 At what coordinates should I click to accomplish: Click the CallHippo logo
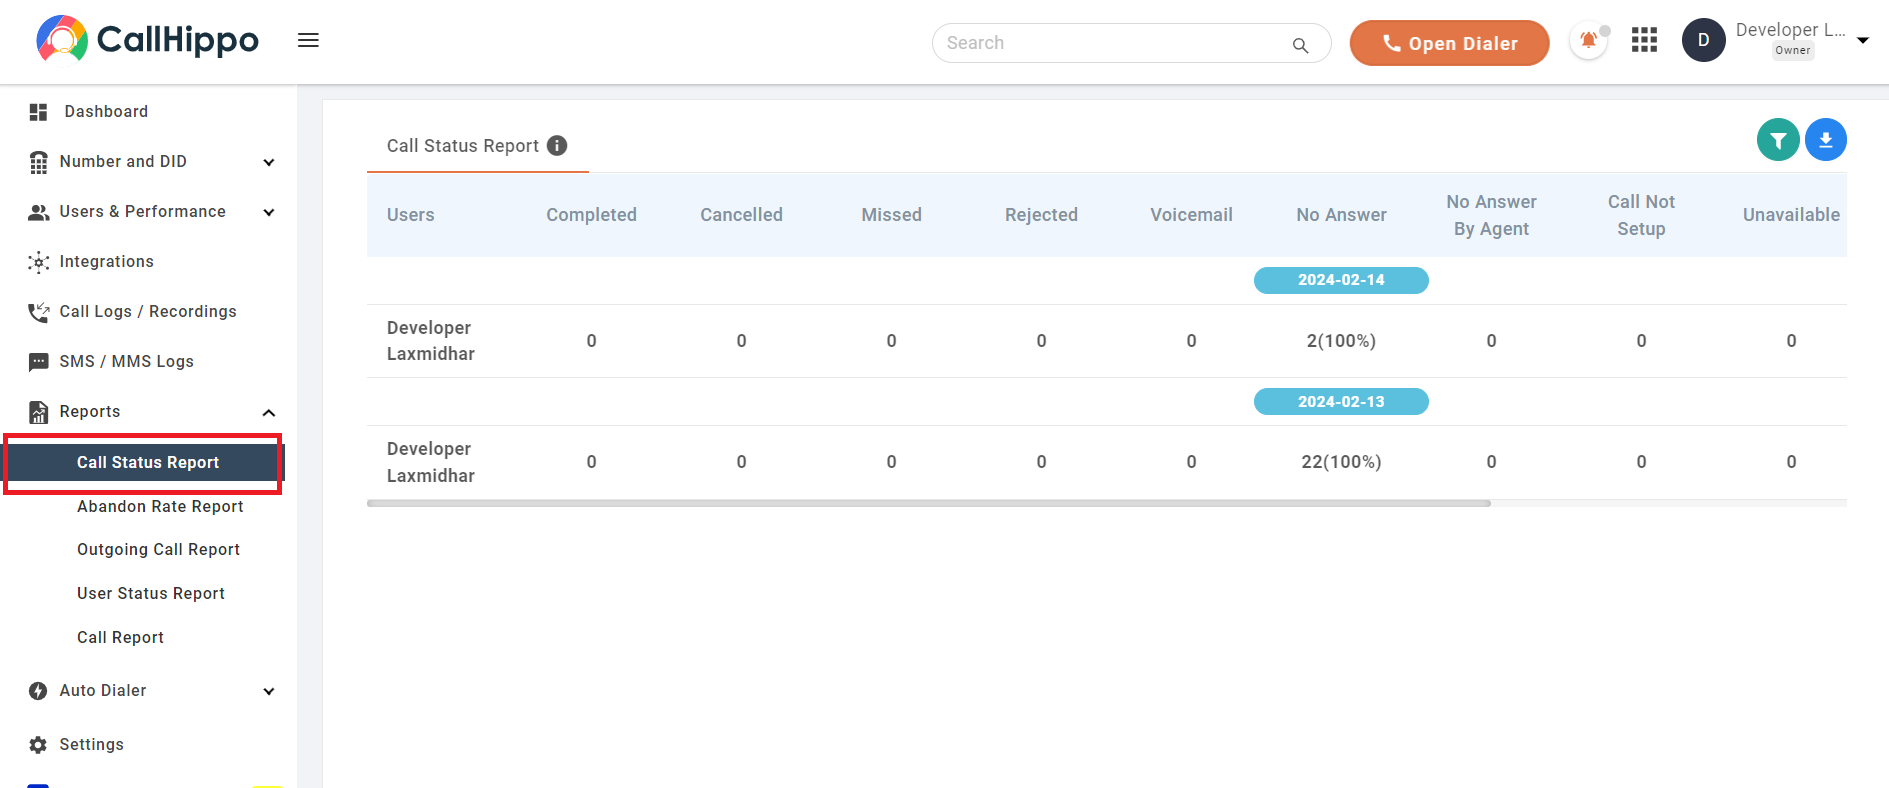pyautogui.click(x=147, y=40)
